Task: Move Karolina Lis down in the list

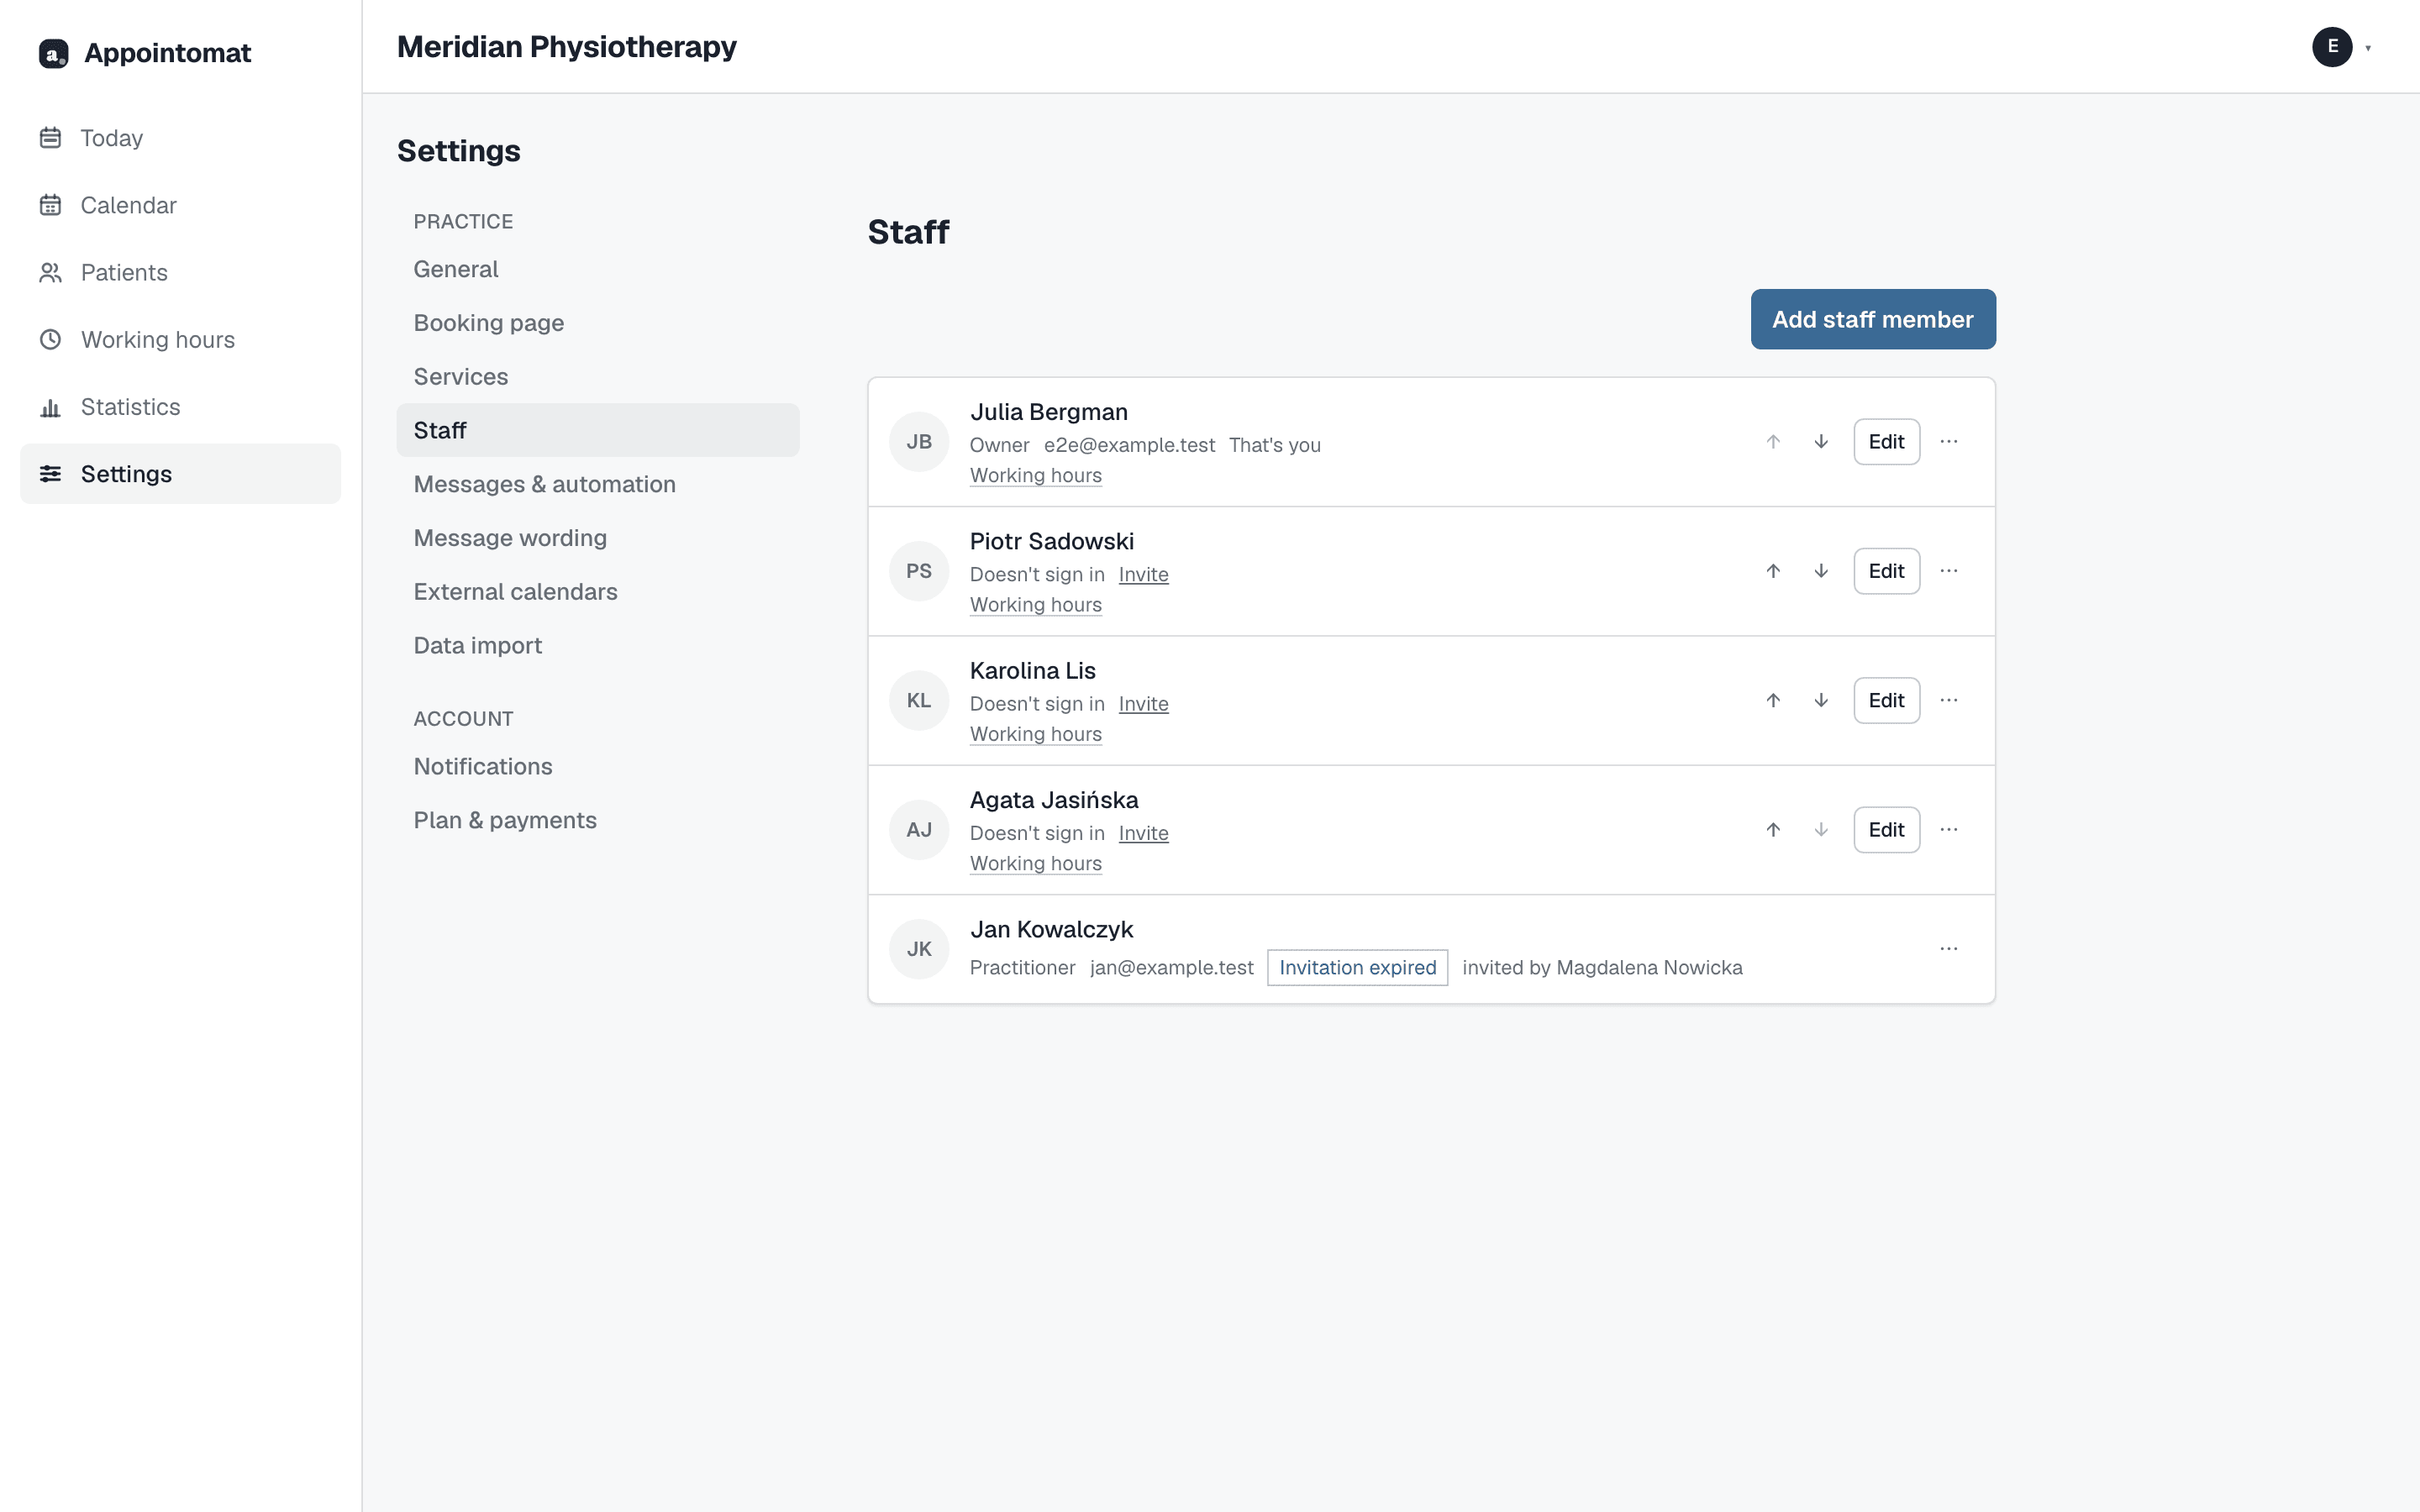Action: coord(1821,700)
